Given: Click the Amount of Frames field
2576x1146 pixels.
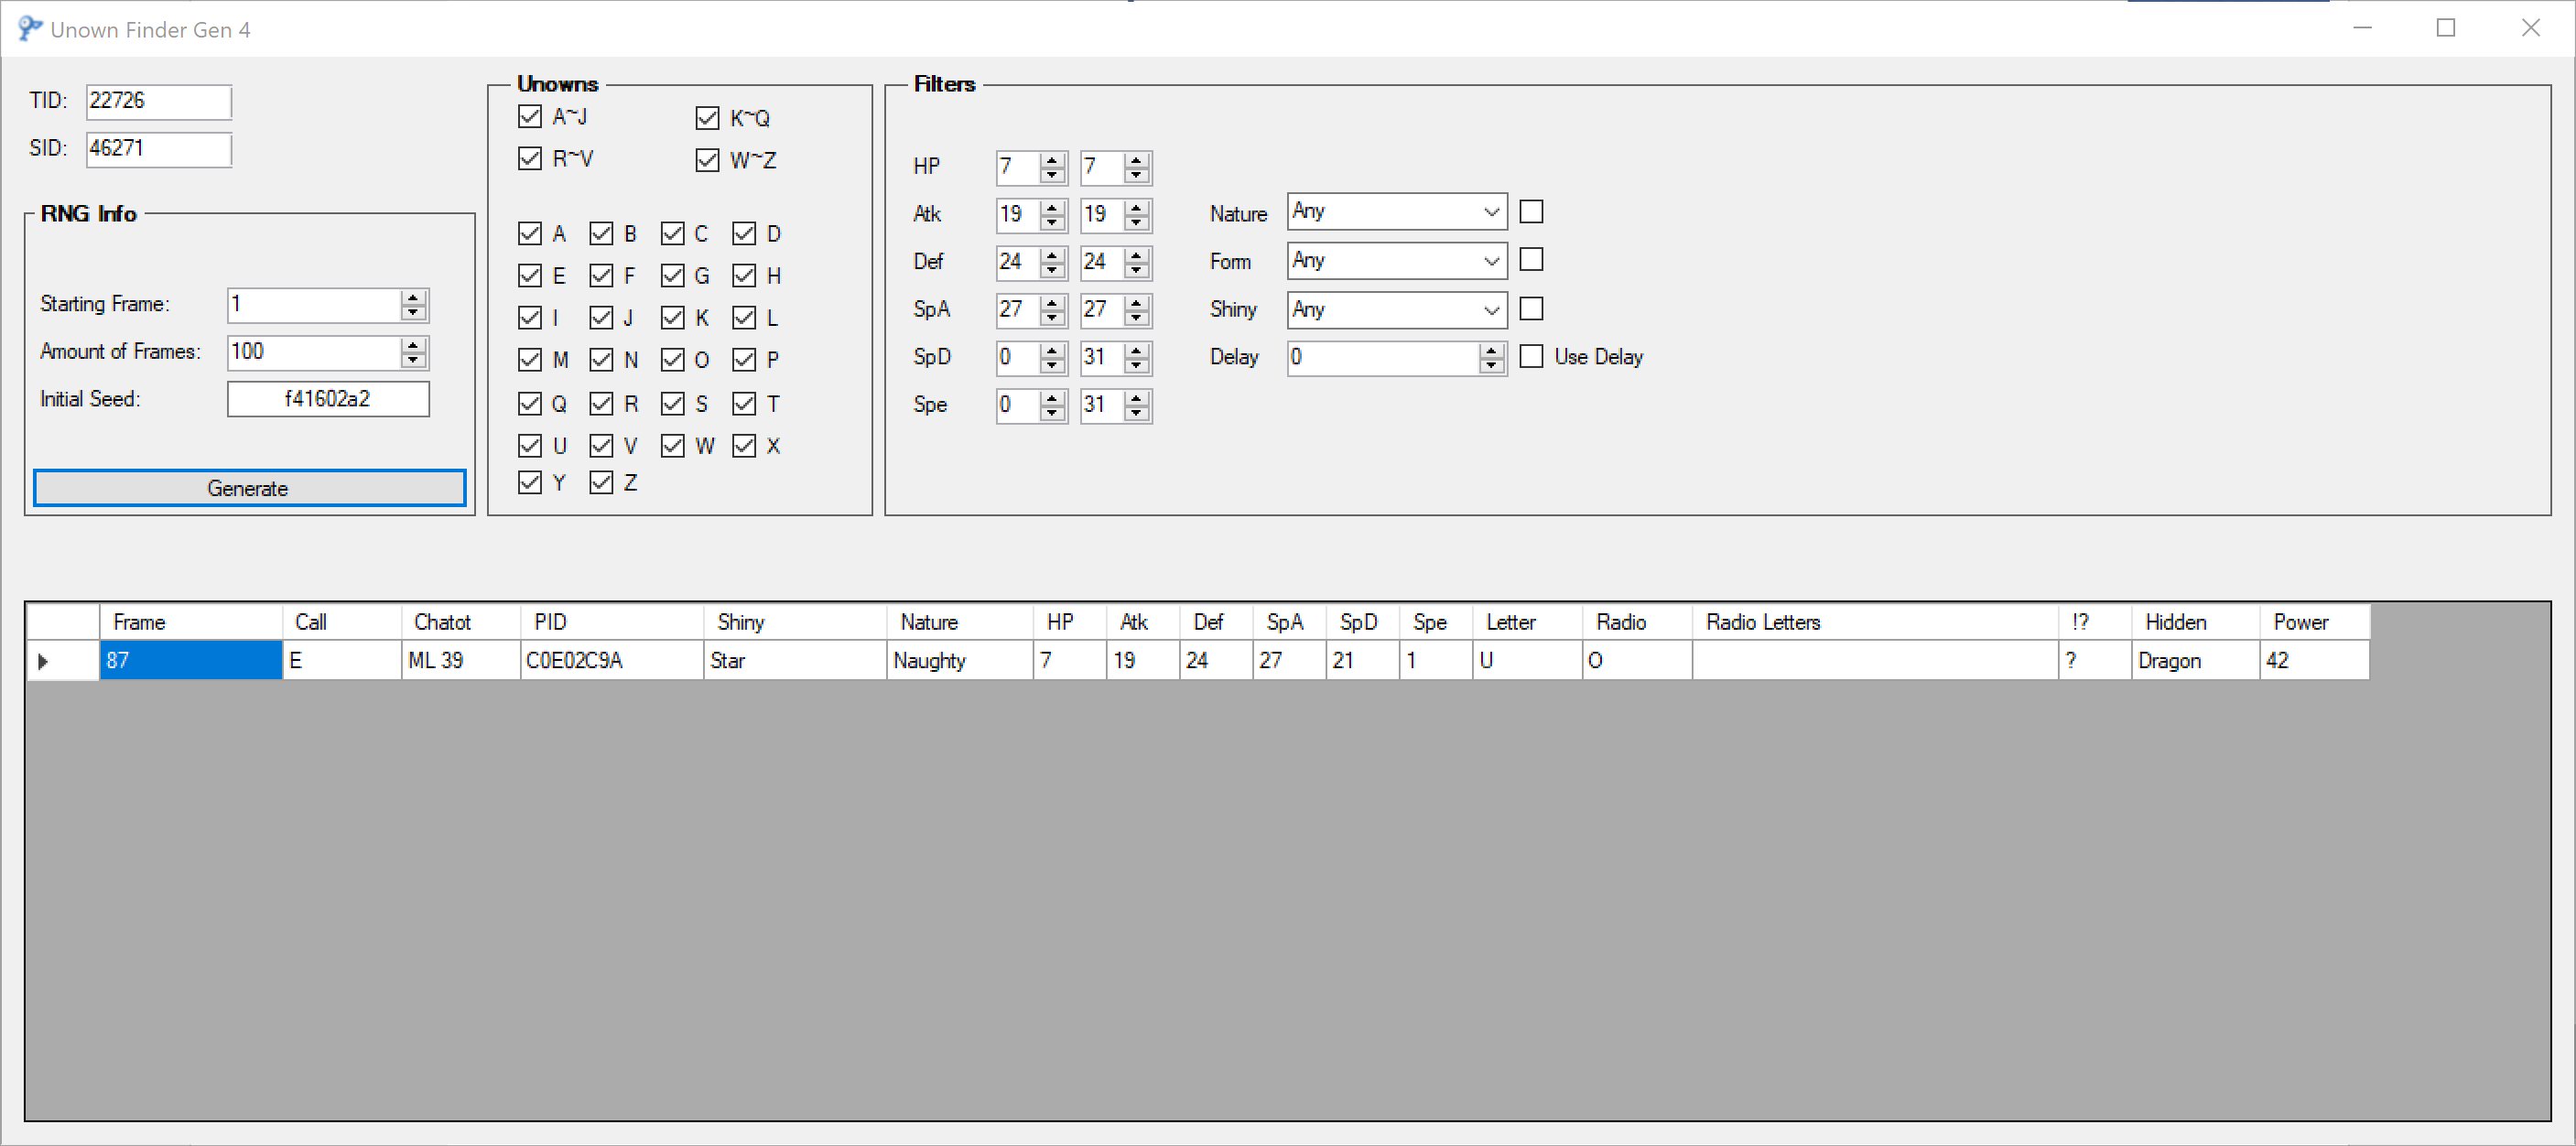Looking at the screenshot, I should [x=328, y=352].
